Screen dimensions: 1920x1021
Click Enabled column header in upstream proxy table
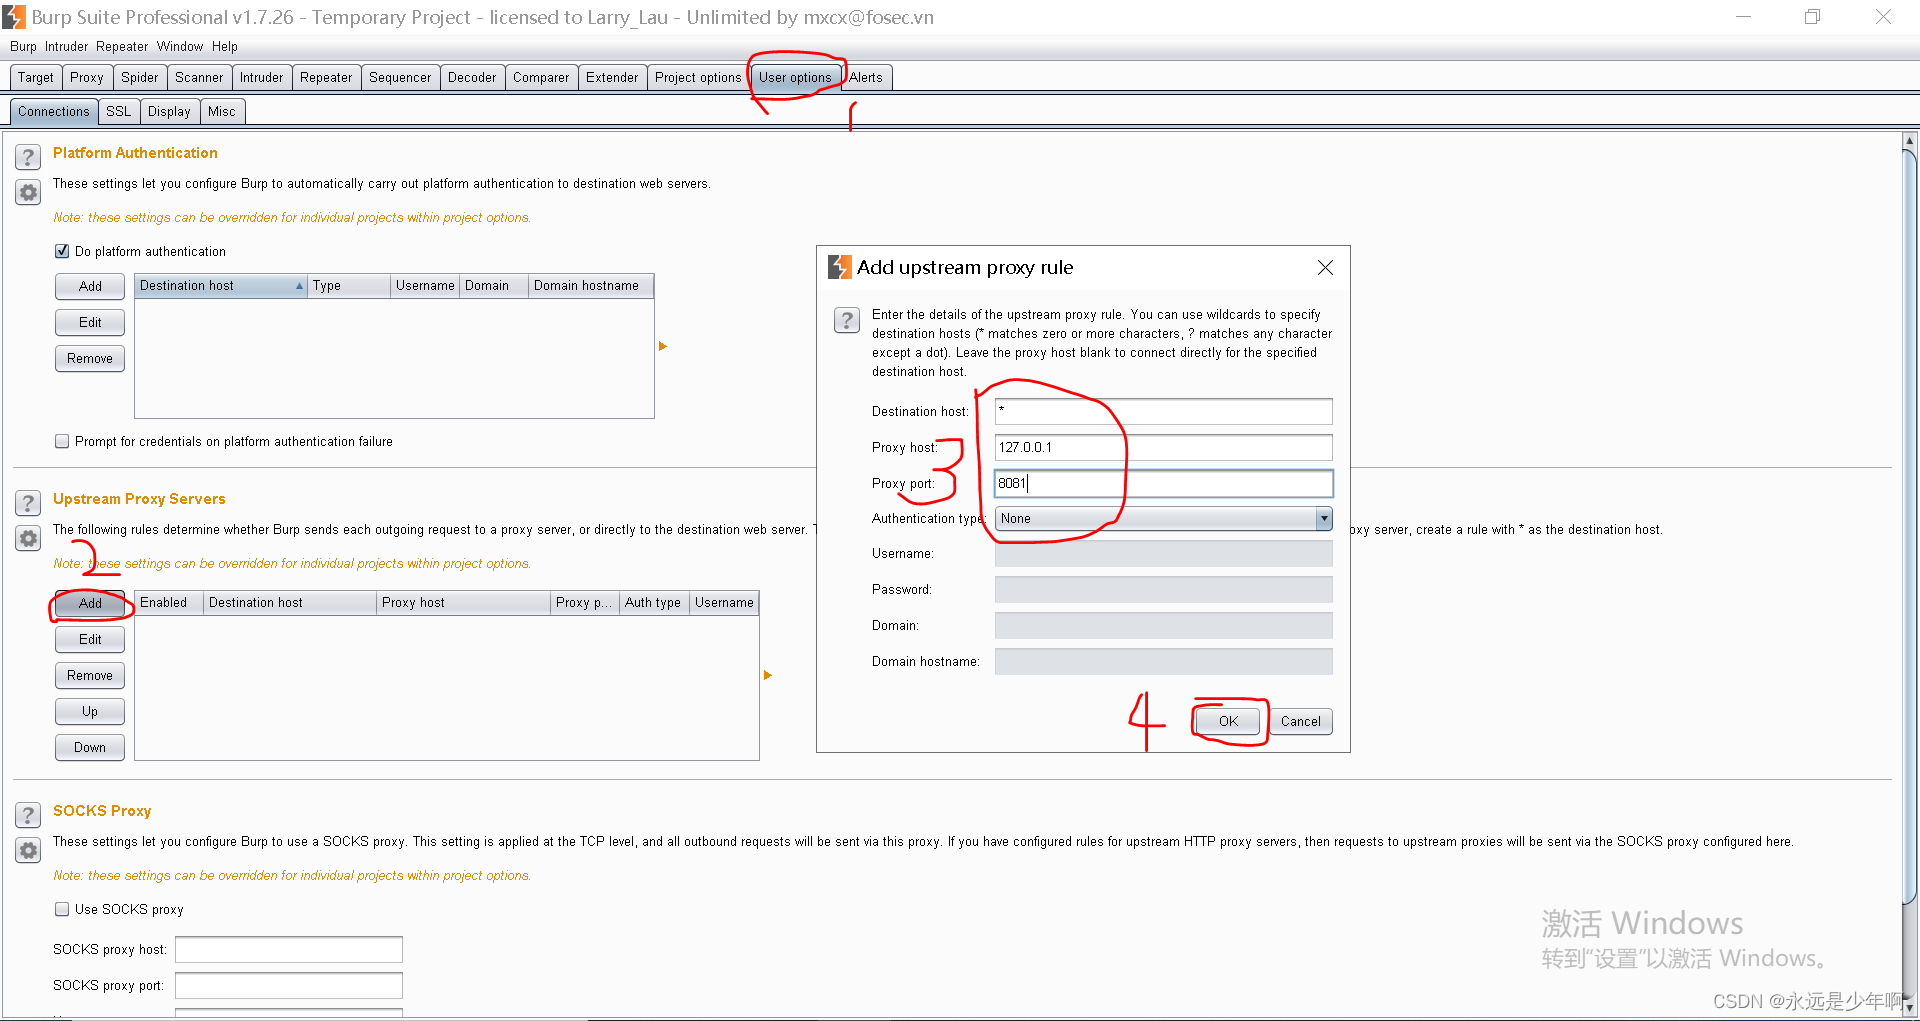pos(169,602)
